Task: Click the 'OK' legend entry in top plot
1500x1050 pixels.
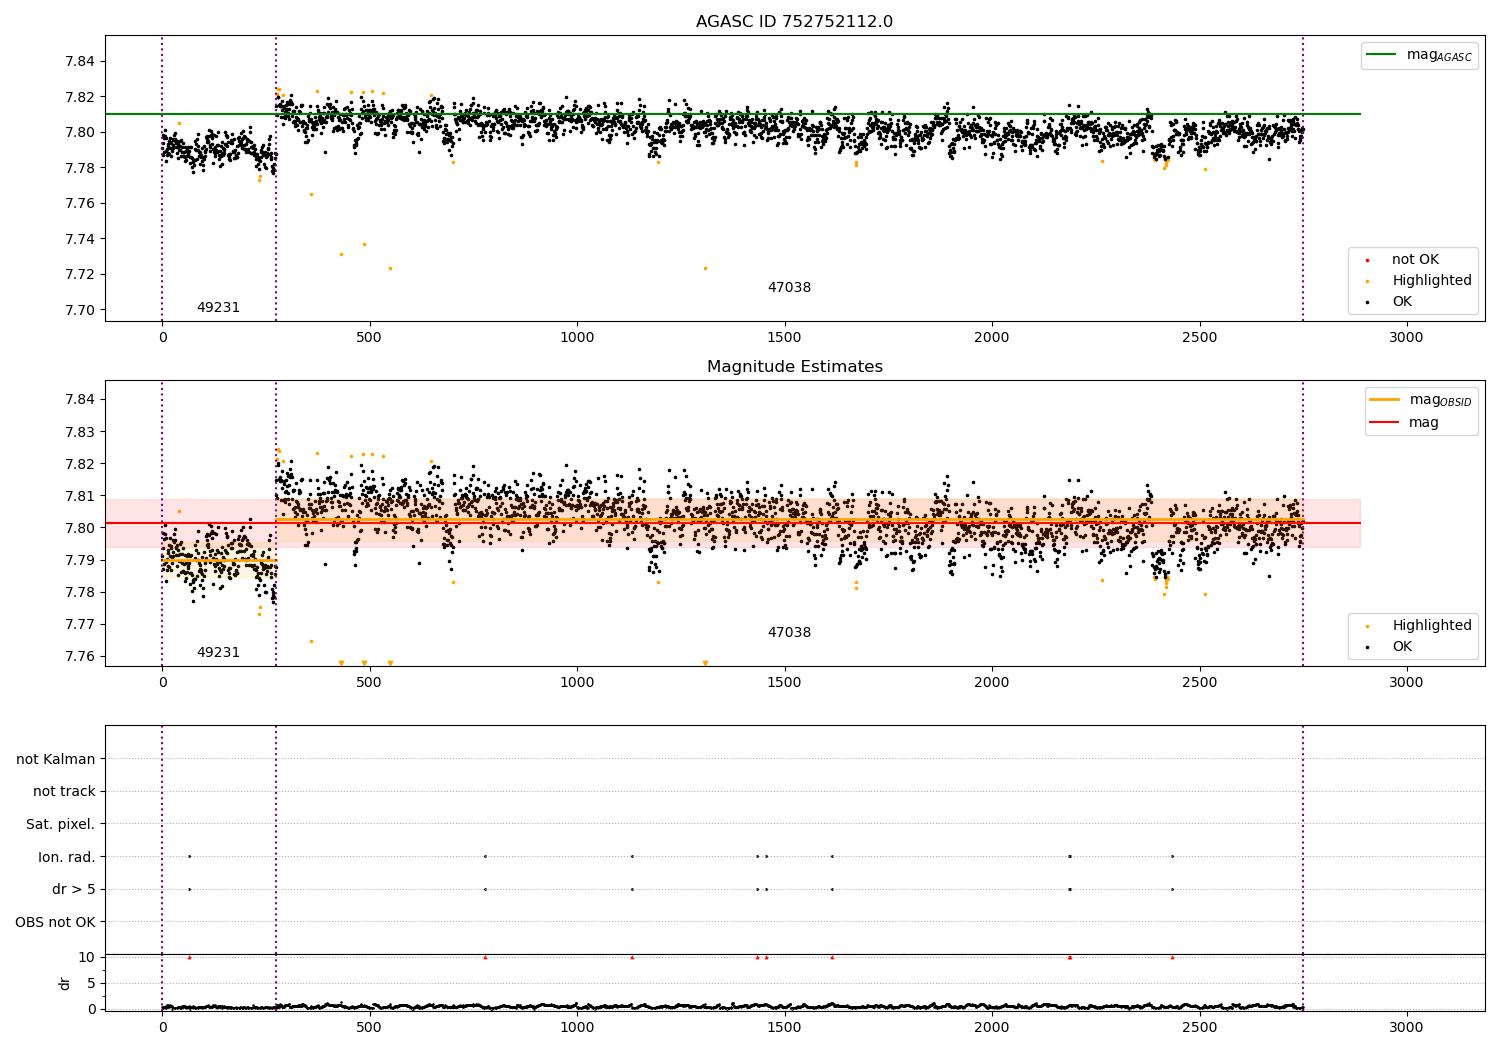Action: tap(1401, 302)
